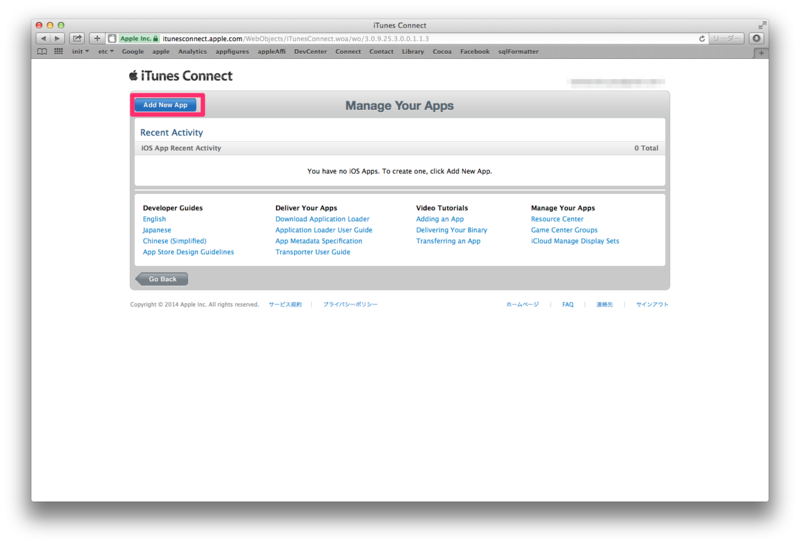Open iCloud Manage Display Sets link
Viewport: 800px width, 545px height.
pyautogui.click(x=575, y=241)
